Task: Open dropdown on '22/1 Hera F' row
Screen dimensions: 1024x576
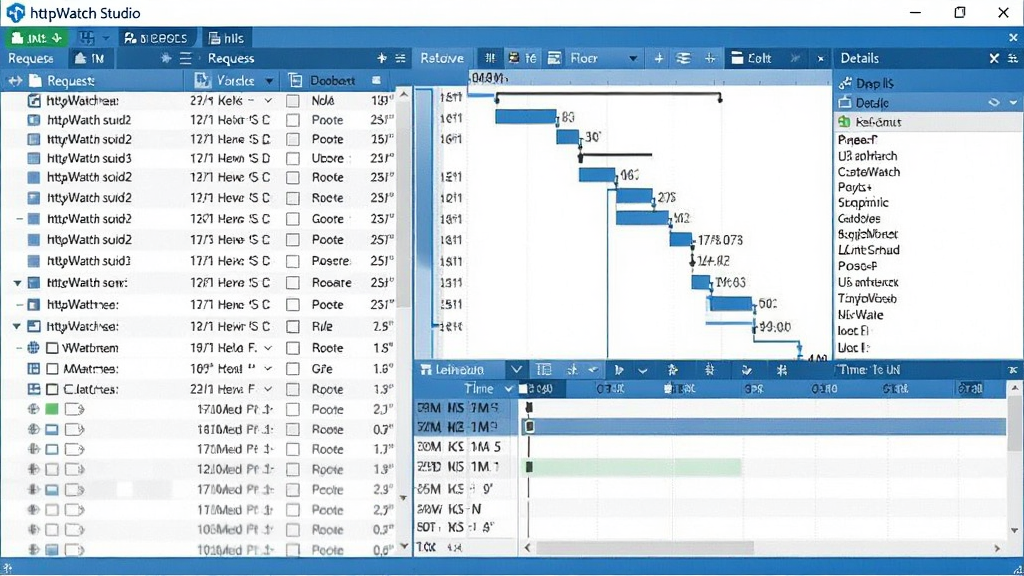Action: [x=268, y=389]
